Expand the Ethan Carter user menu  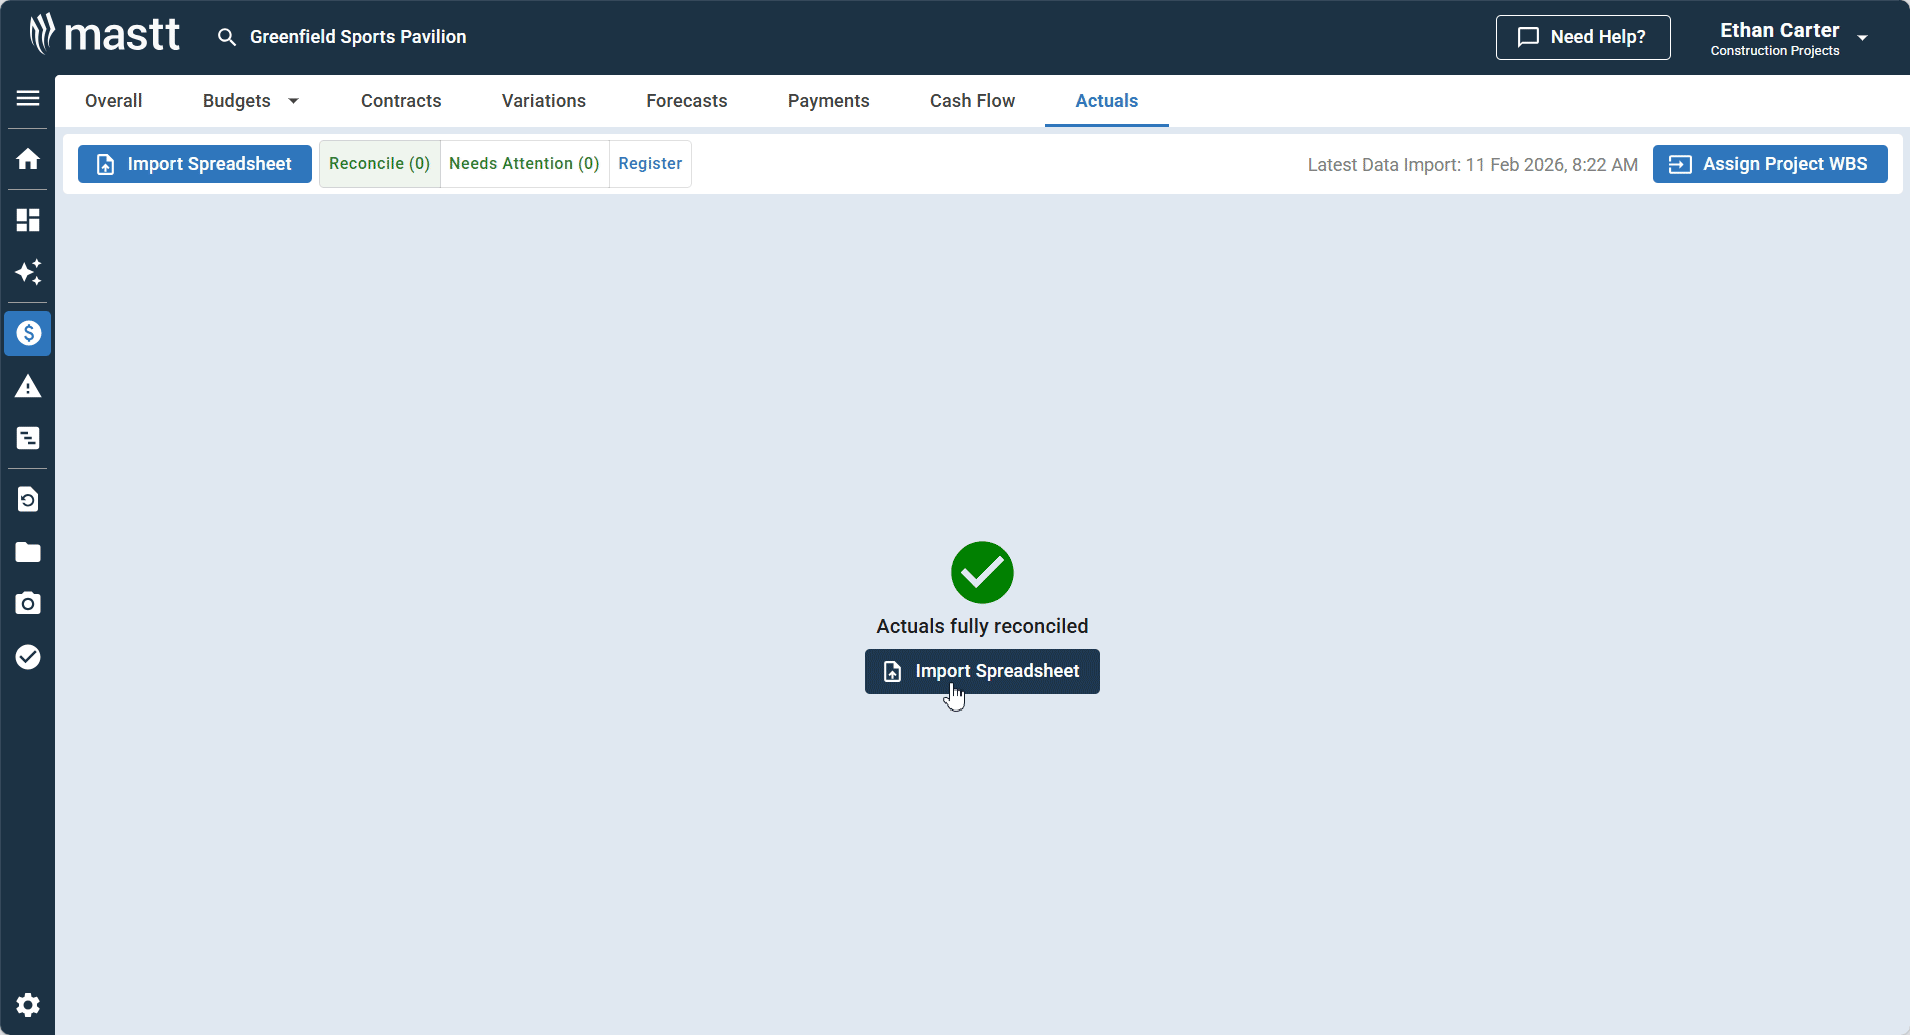point(1862,38)
